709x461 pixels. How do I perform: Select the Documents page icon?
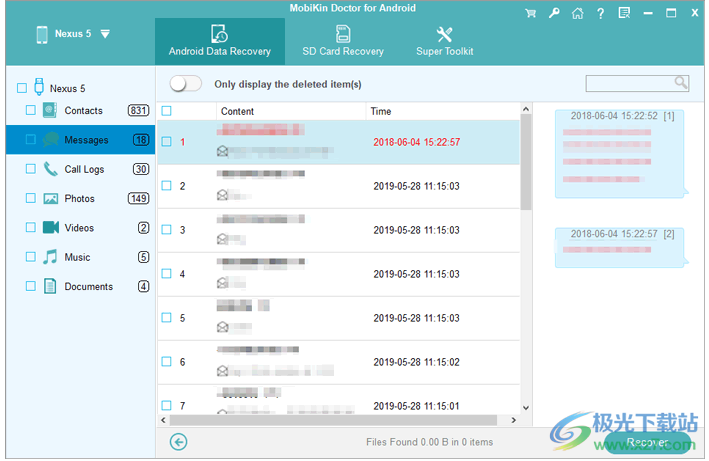tap(50, 286)
